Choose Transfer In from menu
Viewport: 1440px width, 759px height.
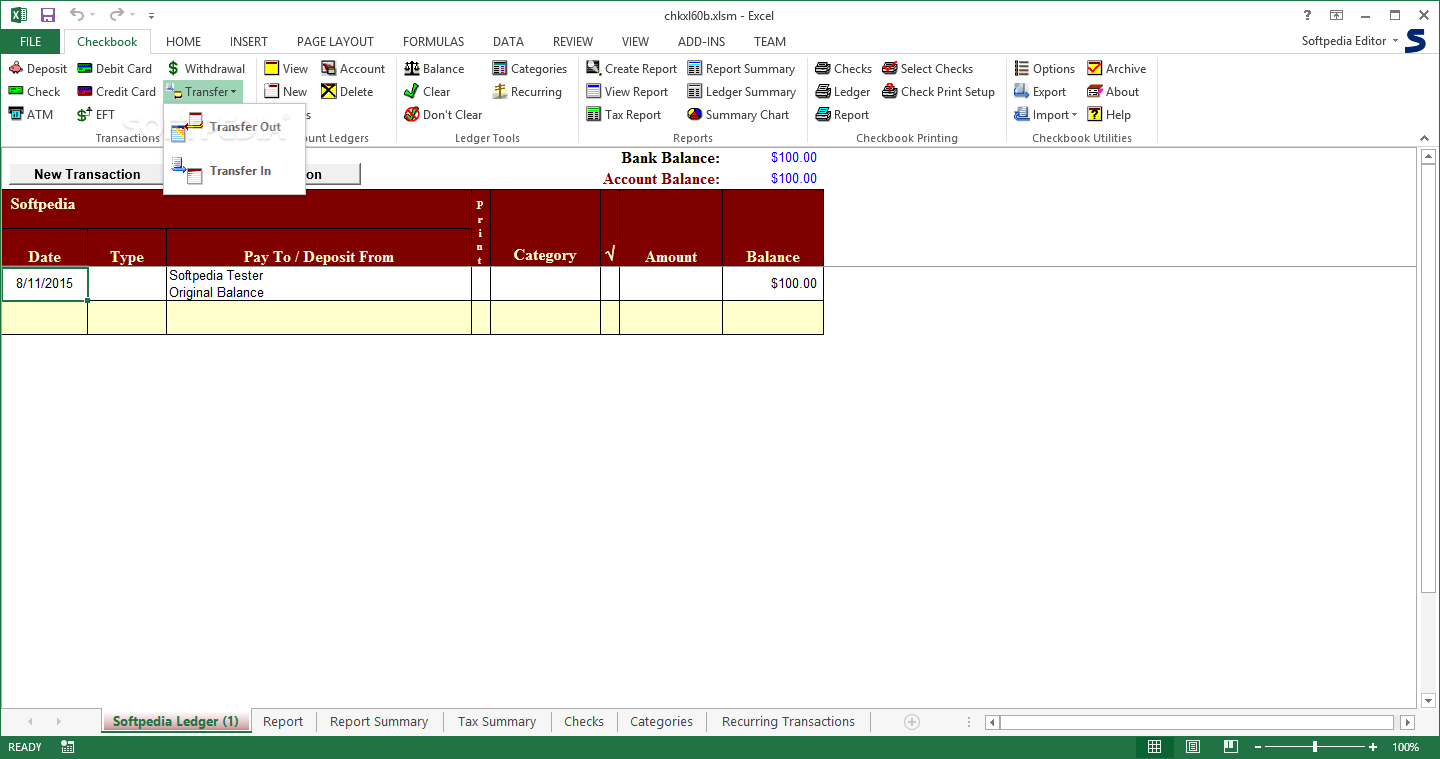pos(234,171)
